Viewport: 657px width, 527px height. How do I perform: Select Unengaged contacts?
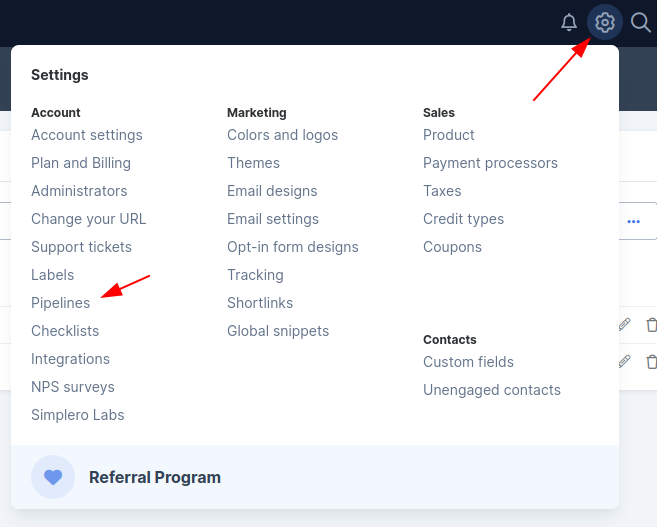click(x=491, y=390)
